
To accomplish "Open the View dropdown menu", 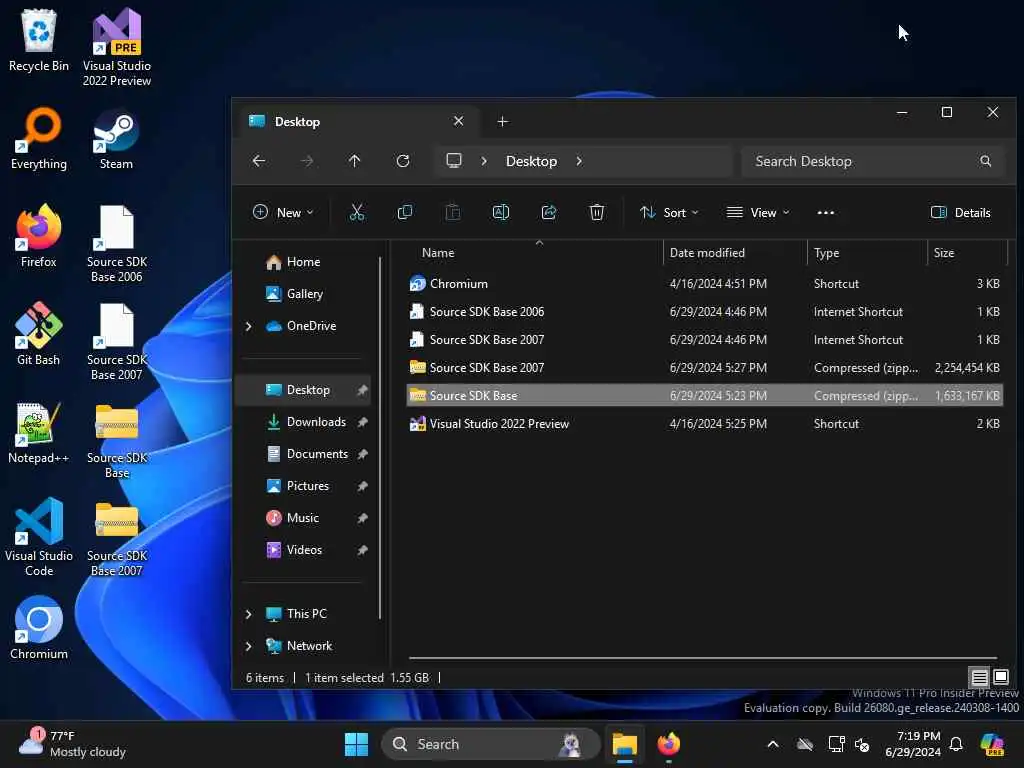I will (758, 212).
